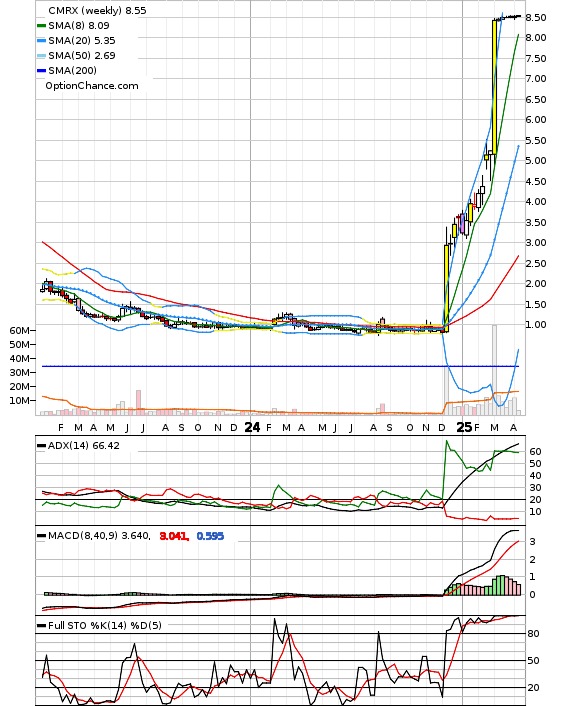Click the MACD(8,40,9) indicator label

99,536
